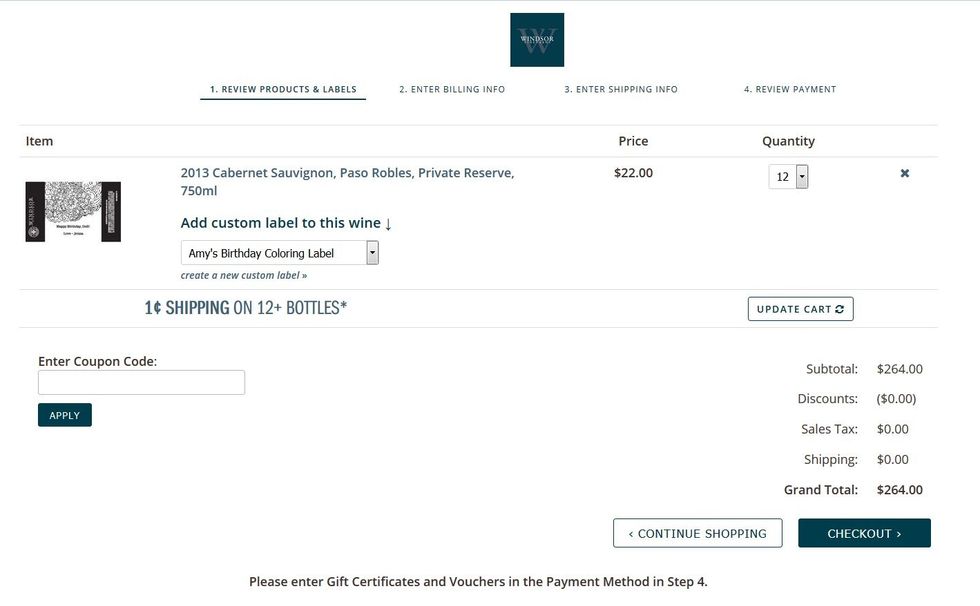Click the wine label thumbnail image
This screenshot has height=606, width=980.
pyautogui.click(x=72, y=211)
